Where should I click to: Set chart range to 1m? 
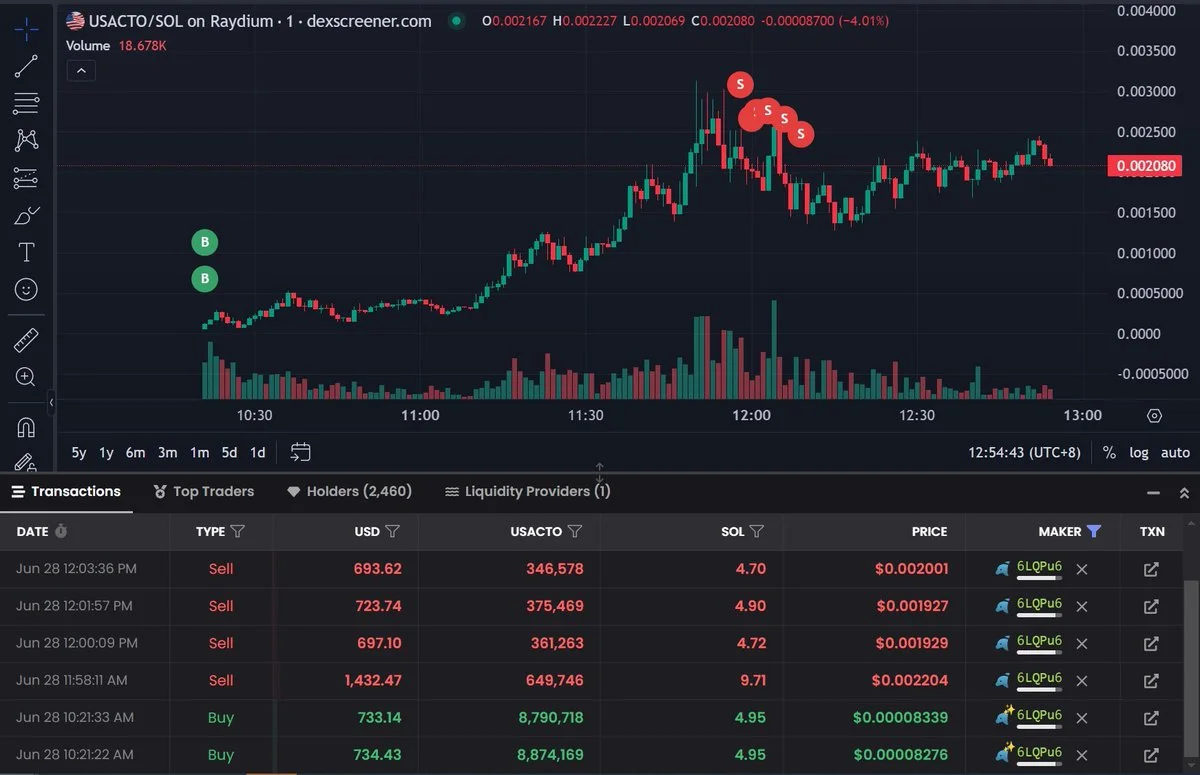click(x=199, y=452)
